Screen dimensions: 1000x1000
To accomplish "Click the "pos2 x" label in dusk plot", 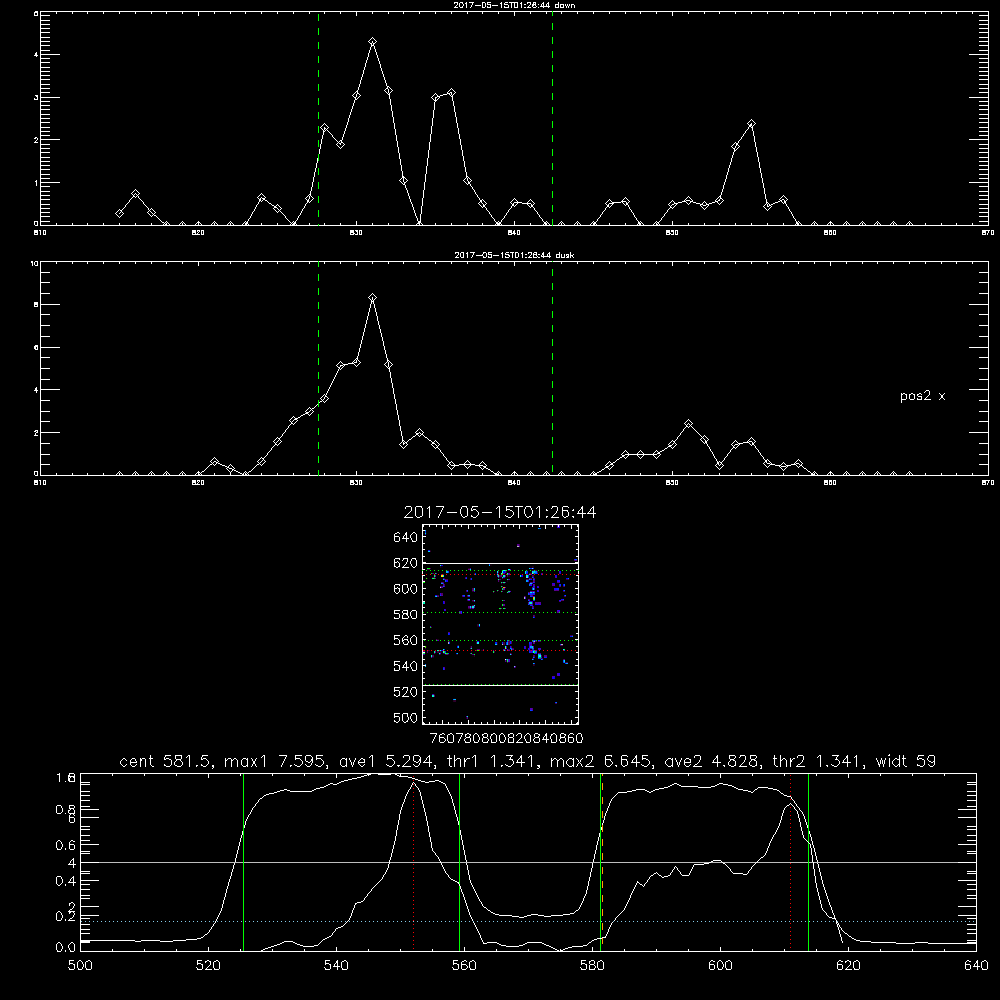I will pyautogui.click(x=922, y=396).
